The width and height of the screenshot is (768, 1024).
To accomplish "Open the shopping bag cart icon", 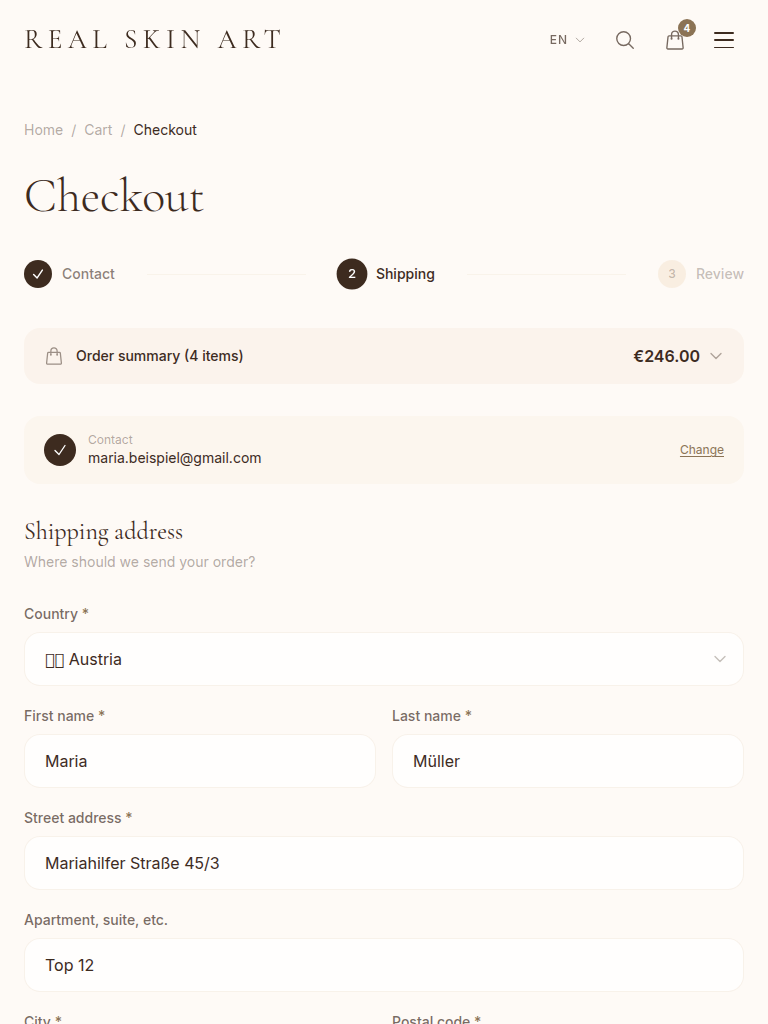I will pos(675,40).
